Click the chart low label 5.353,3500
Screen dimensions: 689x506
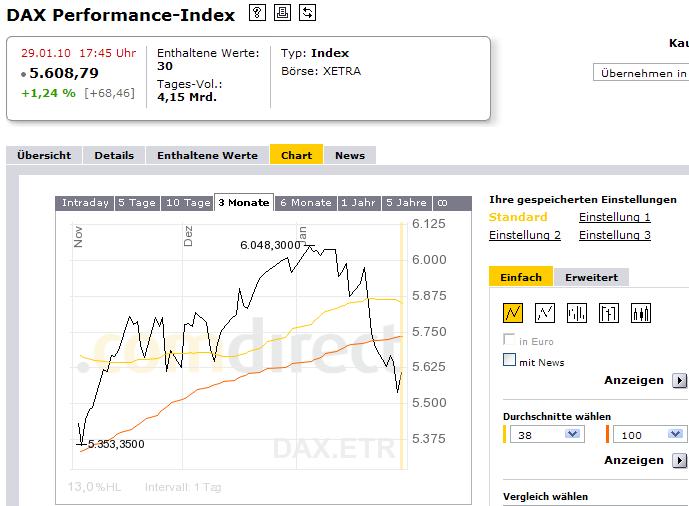(x=116, y=444)
